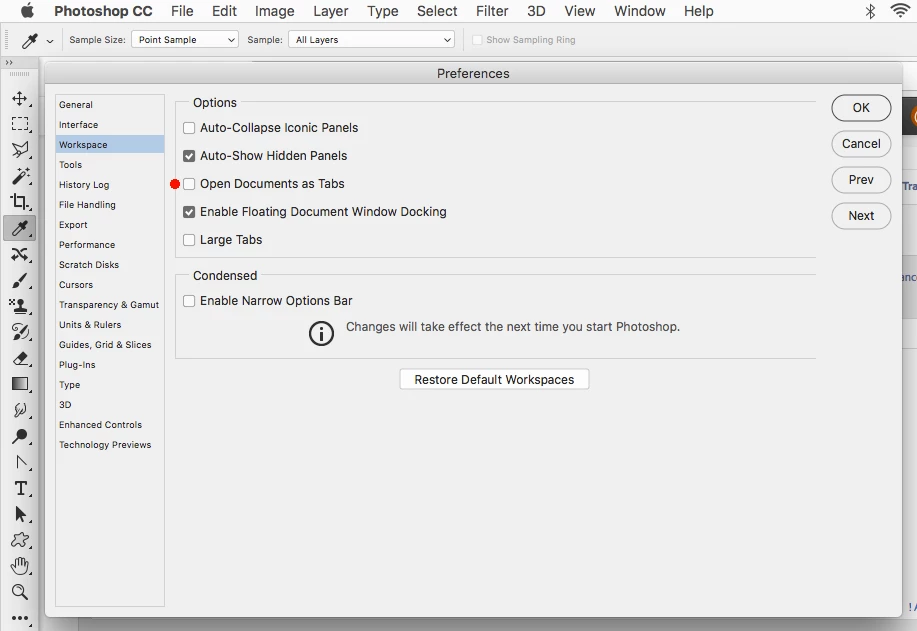Select the Eyedropper tool in toolbar

(x=19, y=228)
